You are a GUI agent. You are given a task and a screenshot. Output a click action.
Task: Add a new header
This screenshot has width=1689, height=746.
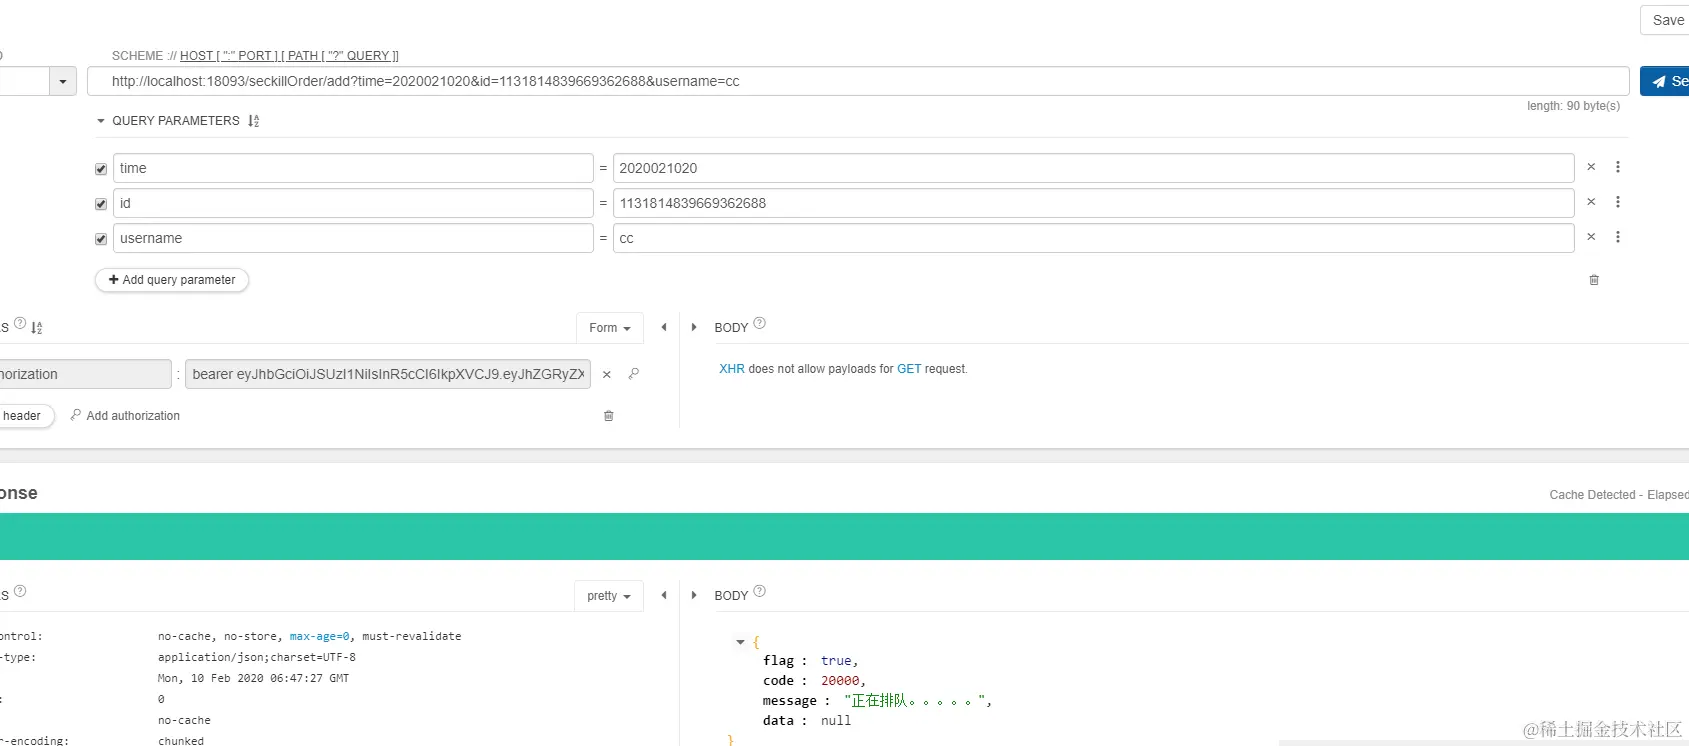coord(26,416)
